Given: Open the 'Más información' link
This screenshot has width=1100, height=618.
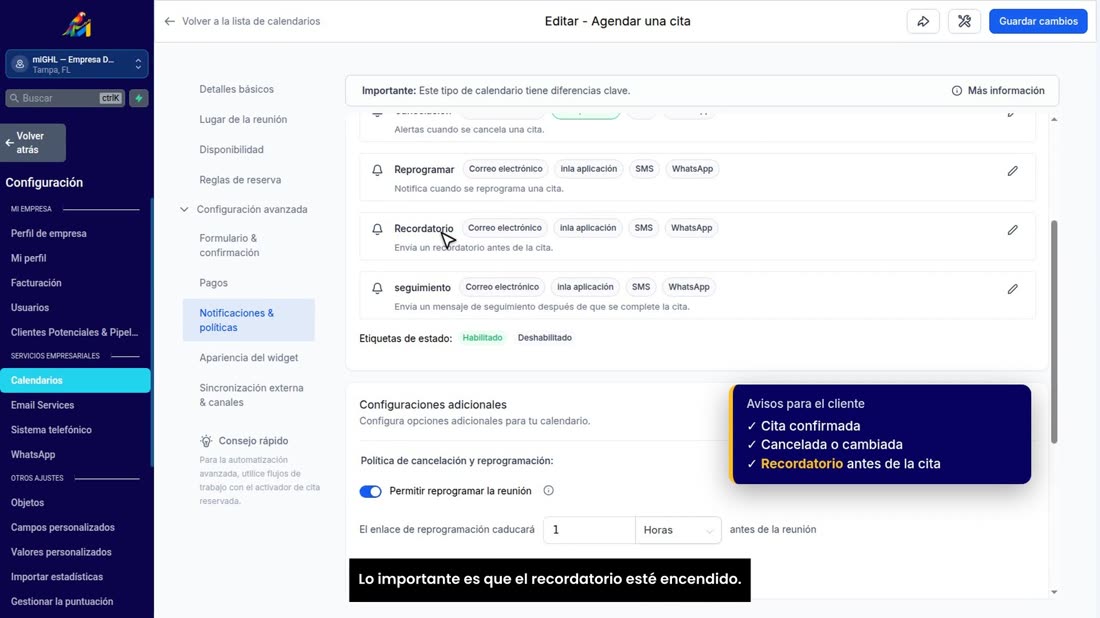Looking at the screenshot, I should [1005, 90].
